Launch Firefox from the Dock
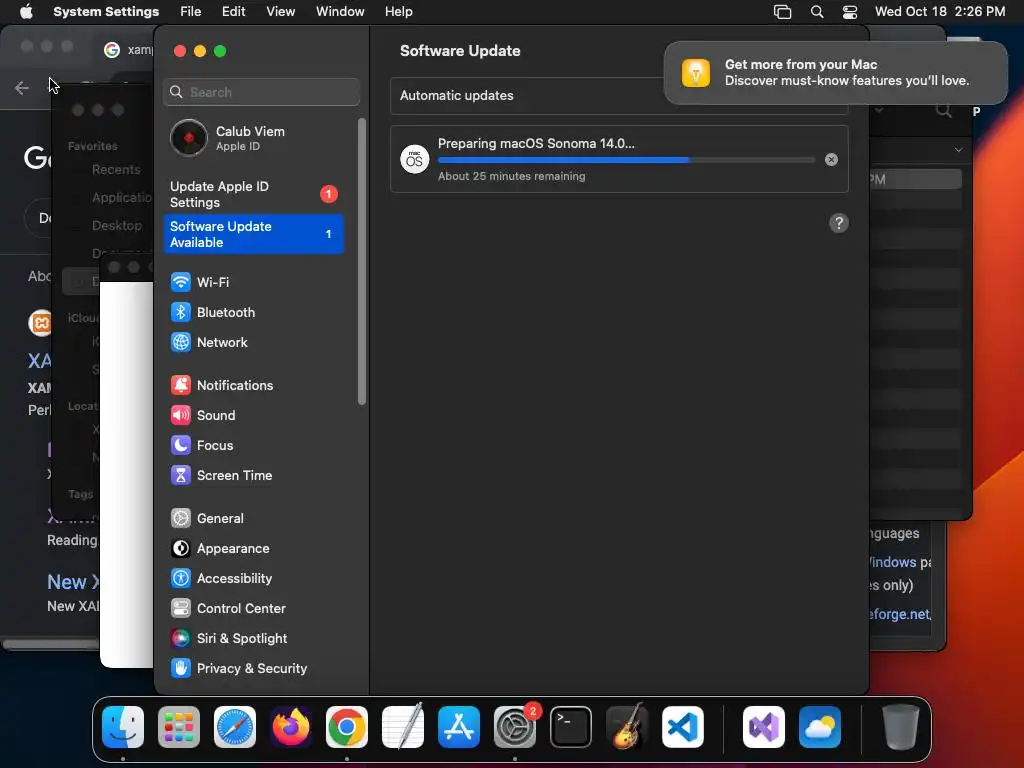The height and width of the screenshot is (768, 1024). pyautogui.click(x=291, y=727)
